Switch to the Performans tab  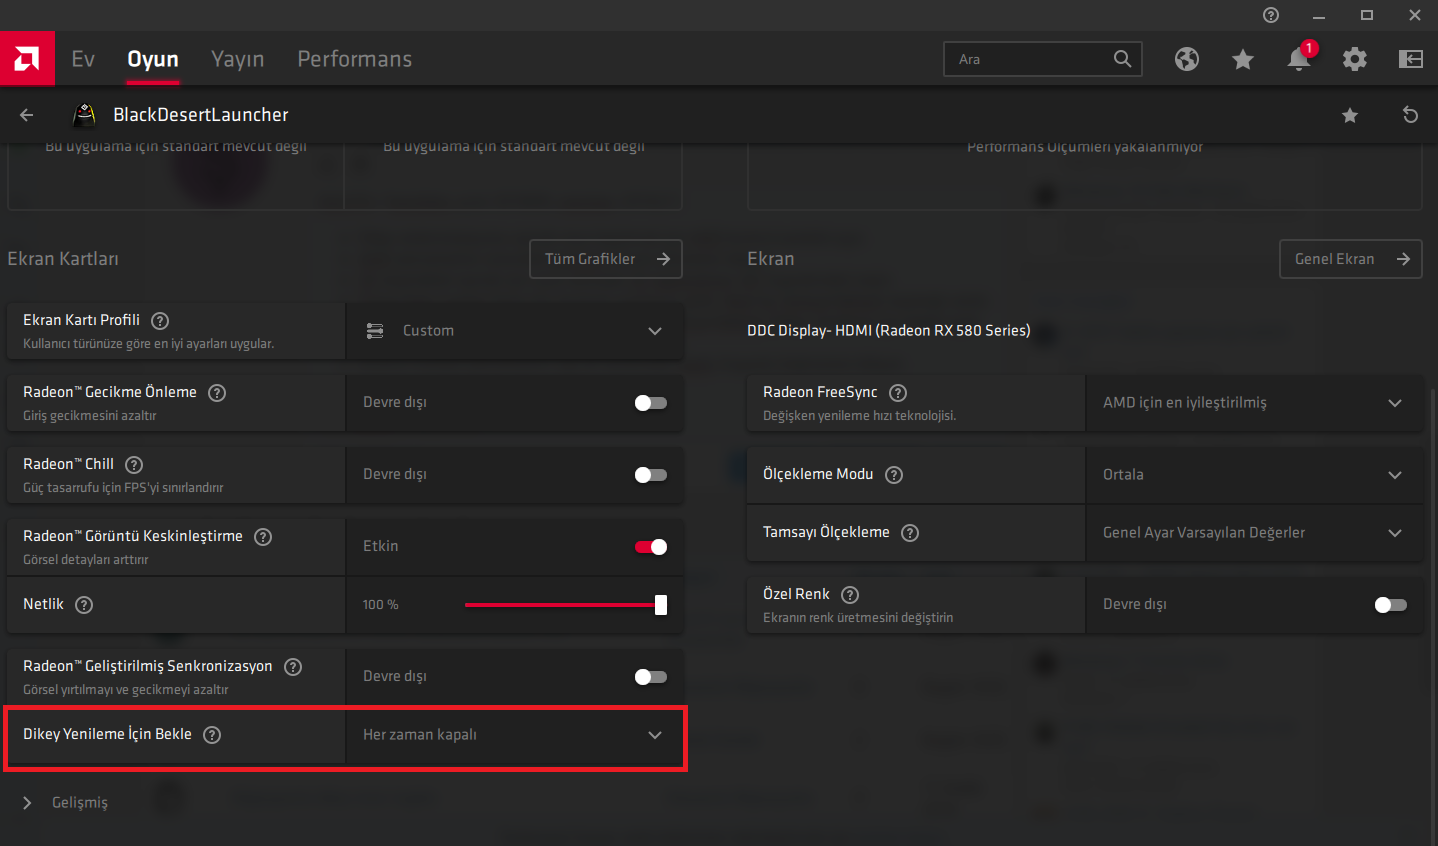click(354, 59)
